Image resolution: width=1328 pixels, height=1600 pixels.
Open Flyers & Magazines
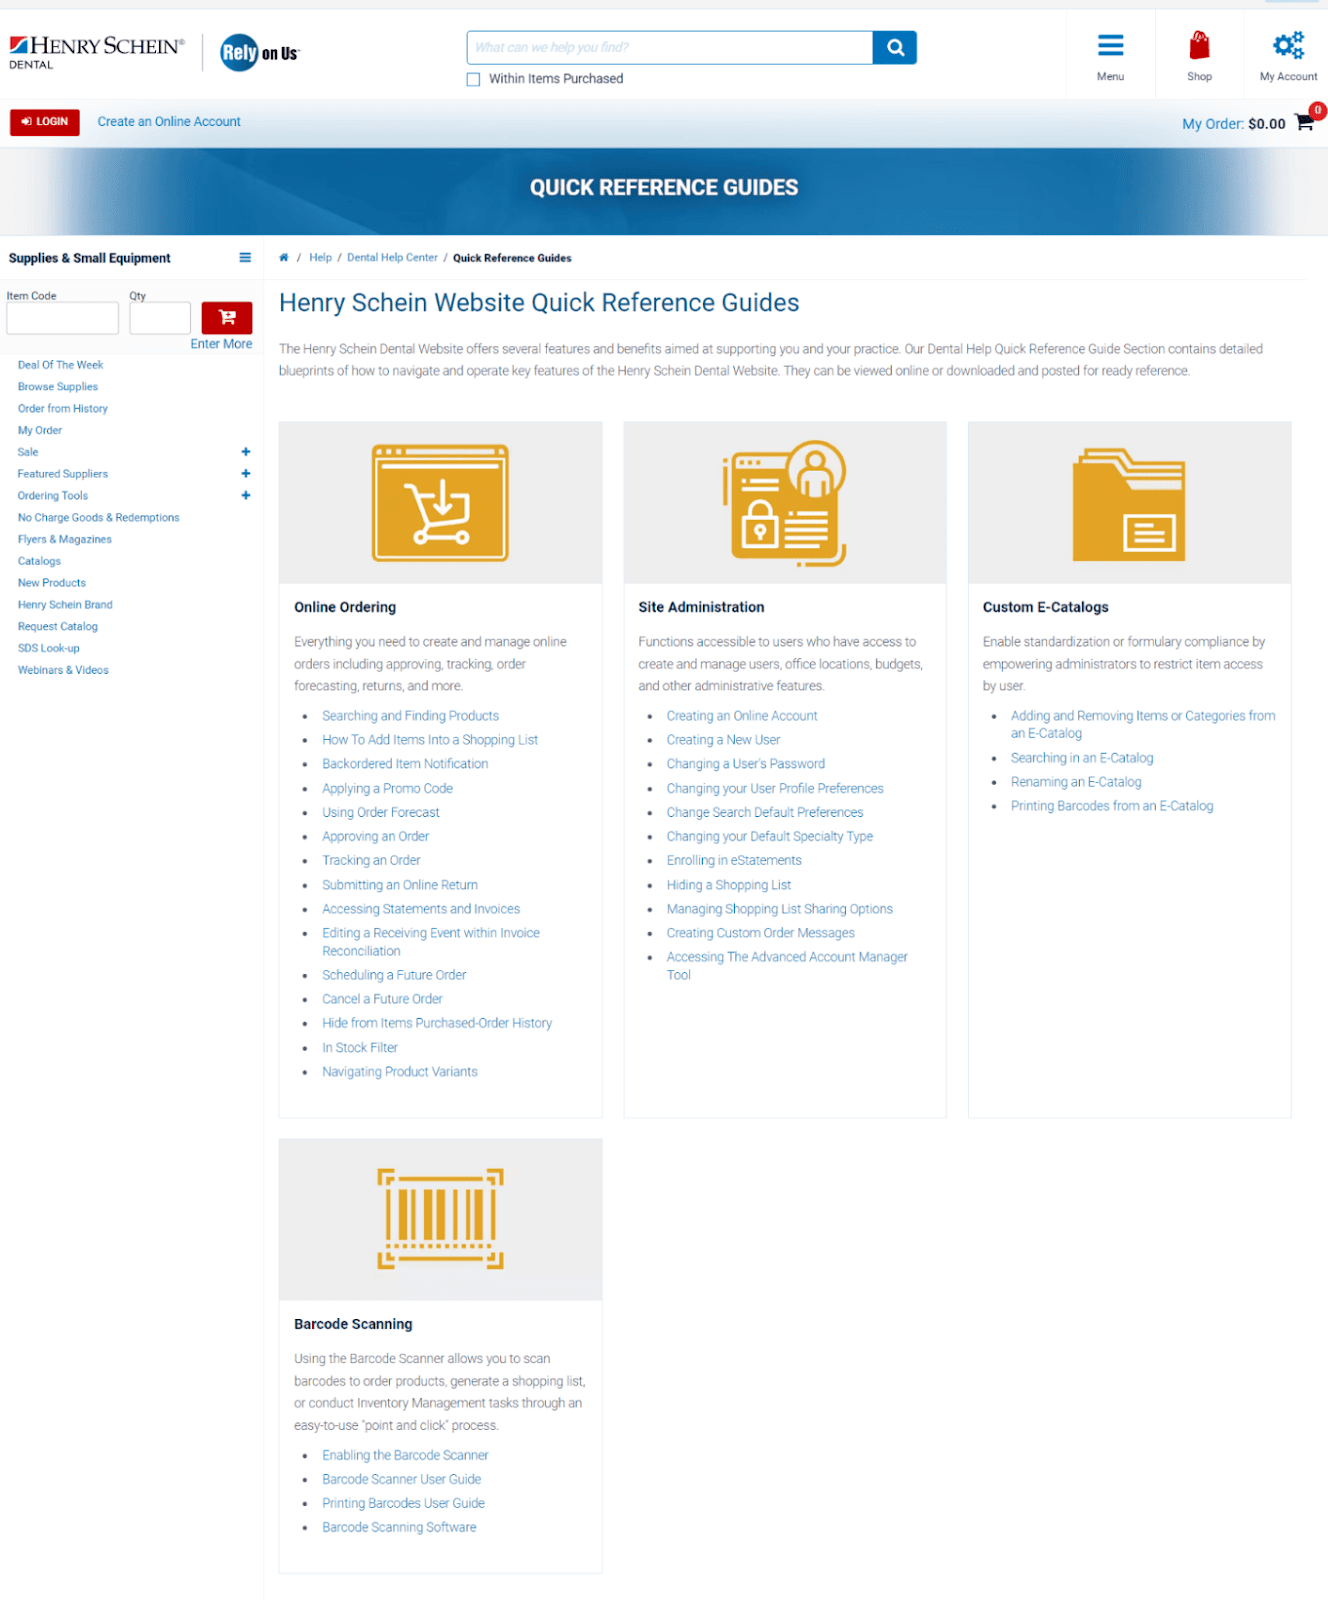coord(64,540)
